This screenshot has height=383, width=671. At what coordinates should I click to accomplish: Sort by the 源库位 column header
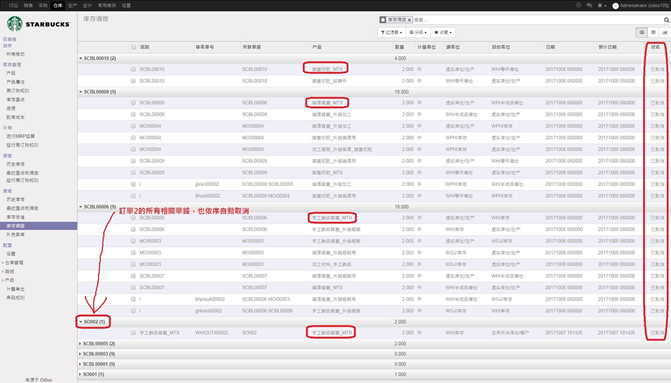click(453, 47)
